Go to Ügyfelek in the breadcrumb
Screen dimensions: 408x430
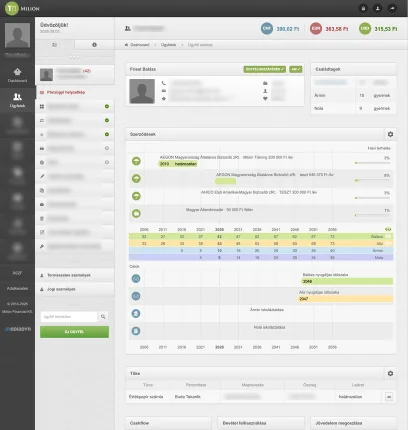pyautogui.click(x=168, y=45)
